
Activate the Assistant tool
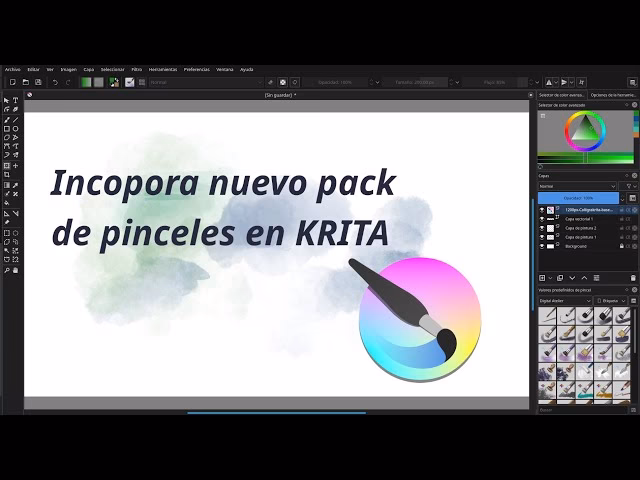point(7,213)
